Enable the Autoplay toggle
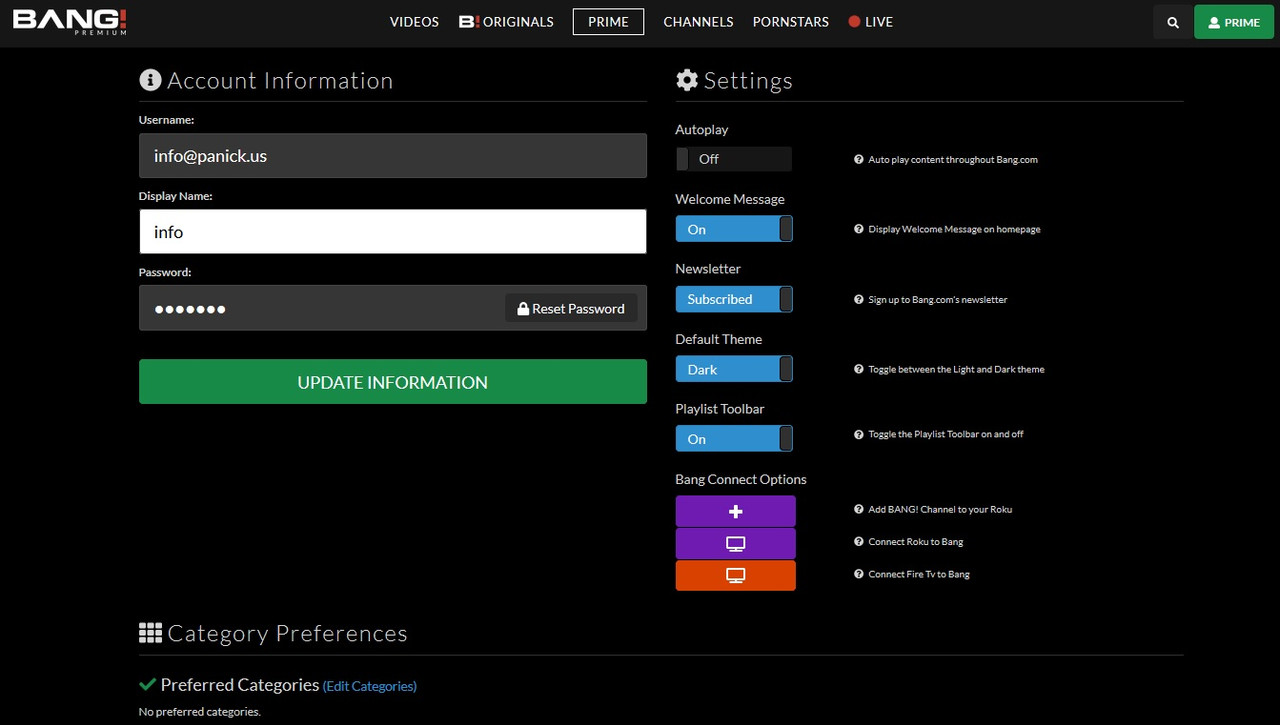 pyautogui.click(x=733, y=159)
